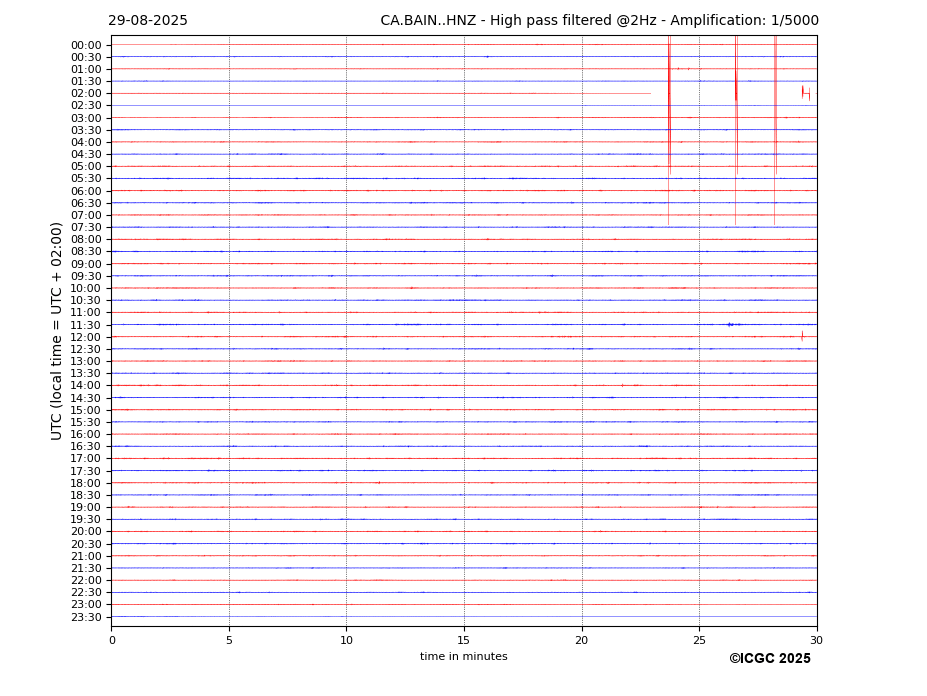Click the x-axis tick label 30
Viewport: 927px width, 696px height.
coord(816,640)
